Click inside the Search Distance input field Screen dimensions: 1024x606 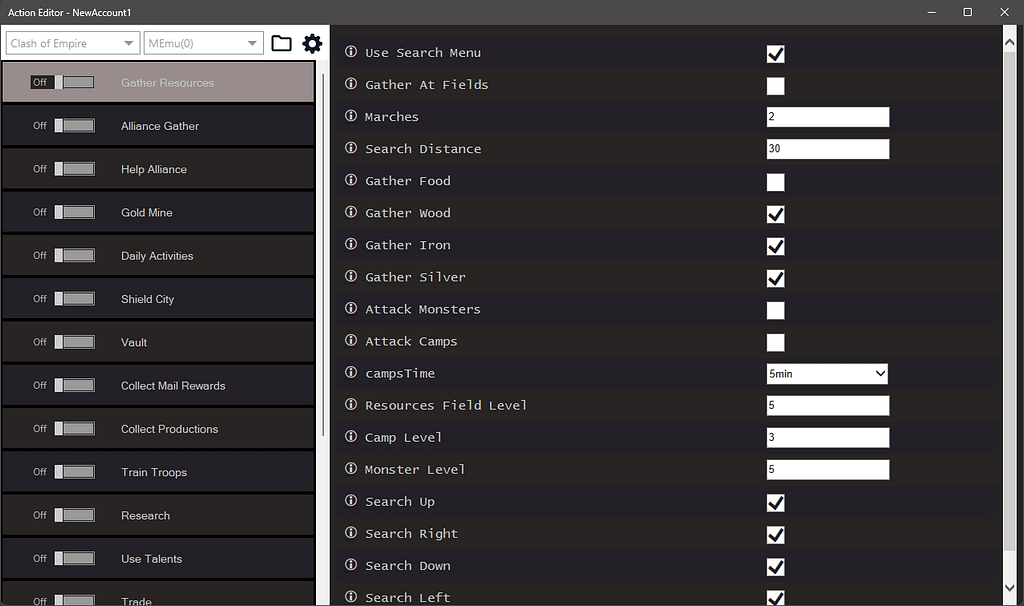[x=827, y=149]
